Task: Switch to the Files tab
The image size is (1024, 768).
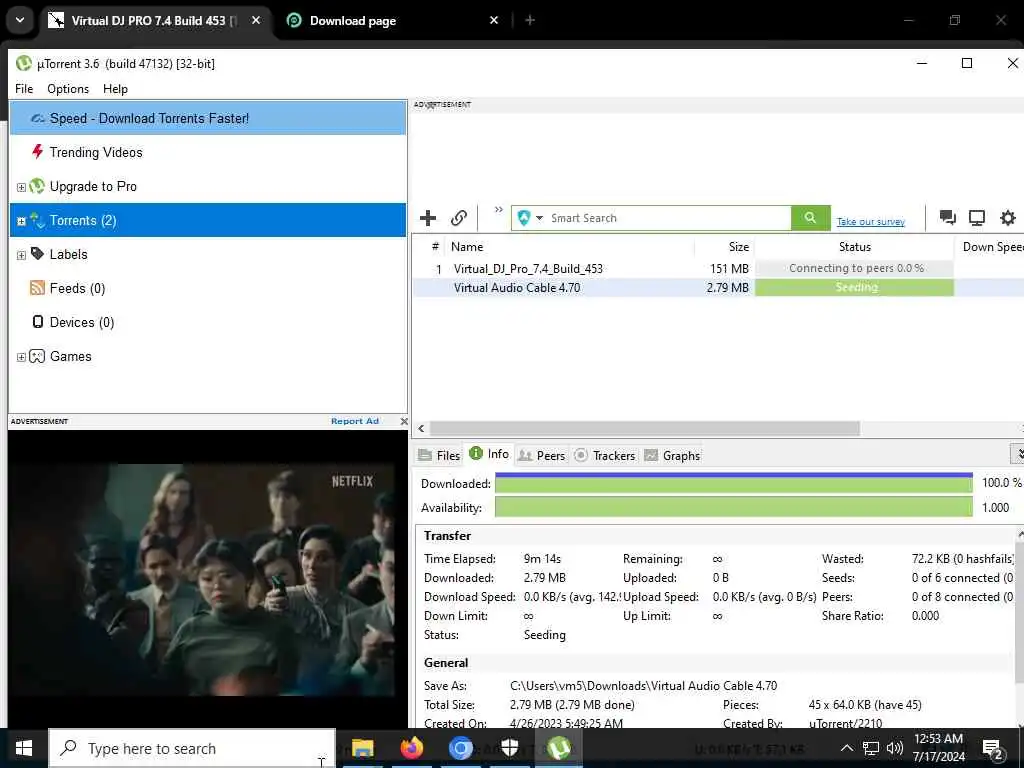Action: pos(440,455)
